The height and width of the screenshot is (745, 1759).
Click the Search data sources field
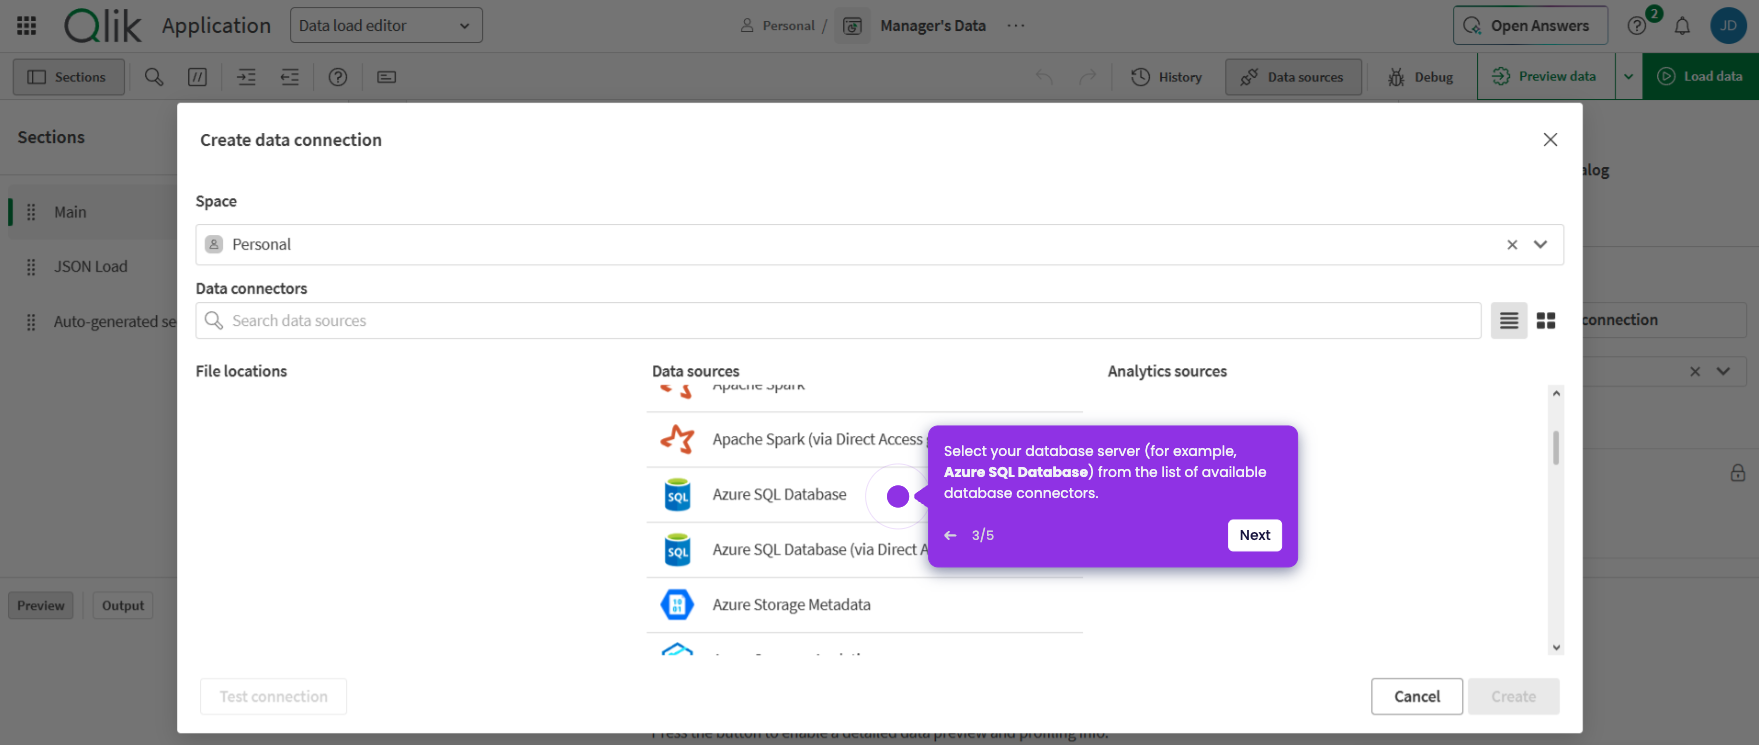coord(838,321)
